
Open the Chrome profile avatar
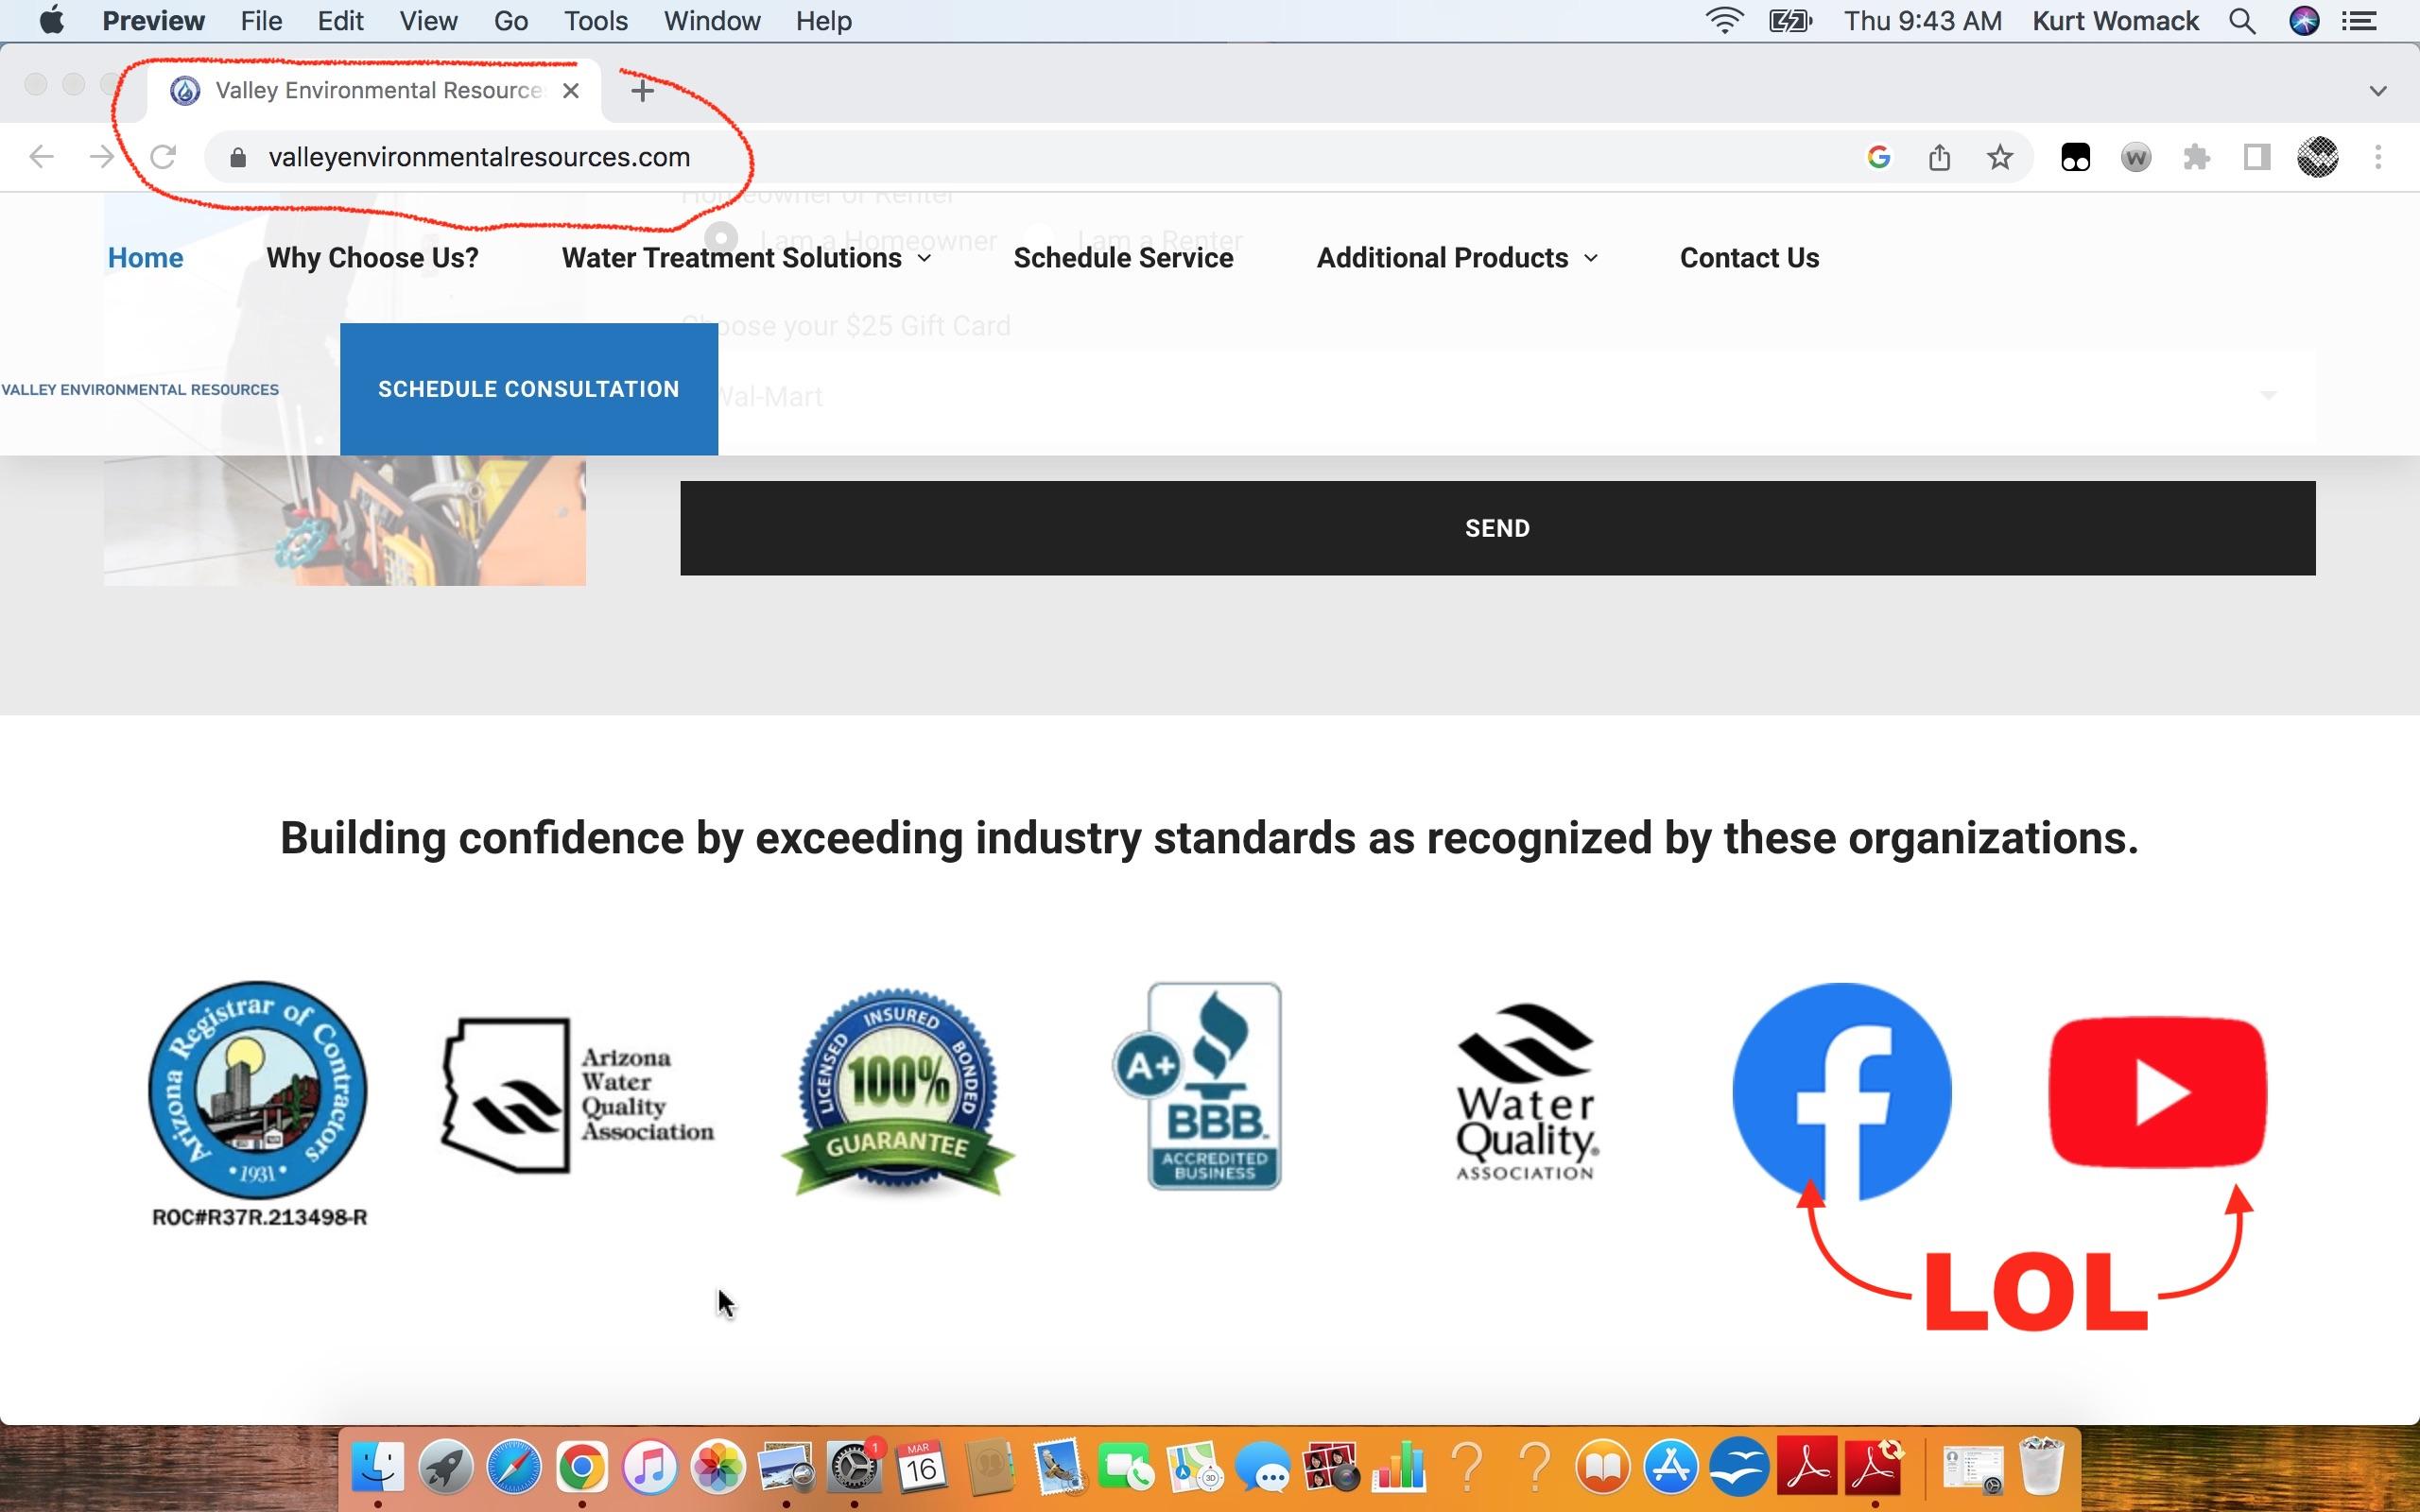point(2317,157)
